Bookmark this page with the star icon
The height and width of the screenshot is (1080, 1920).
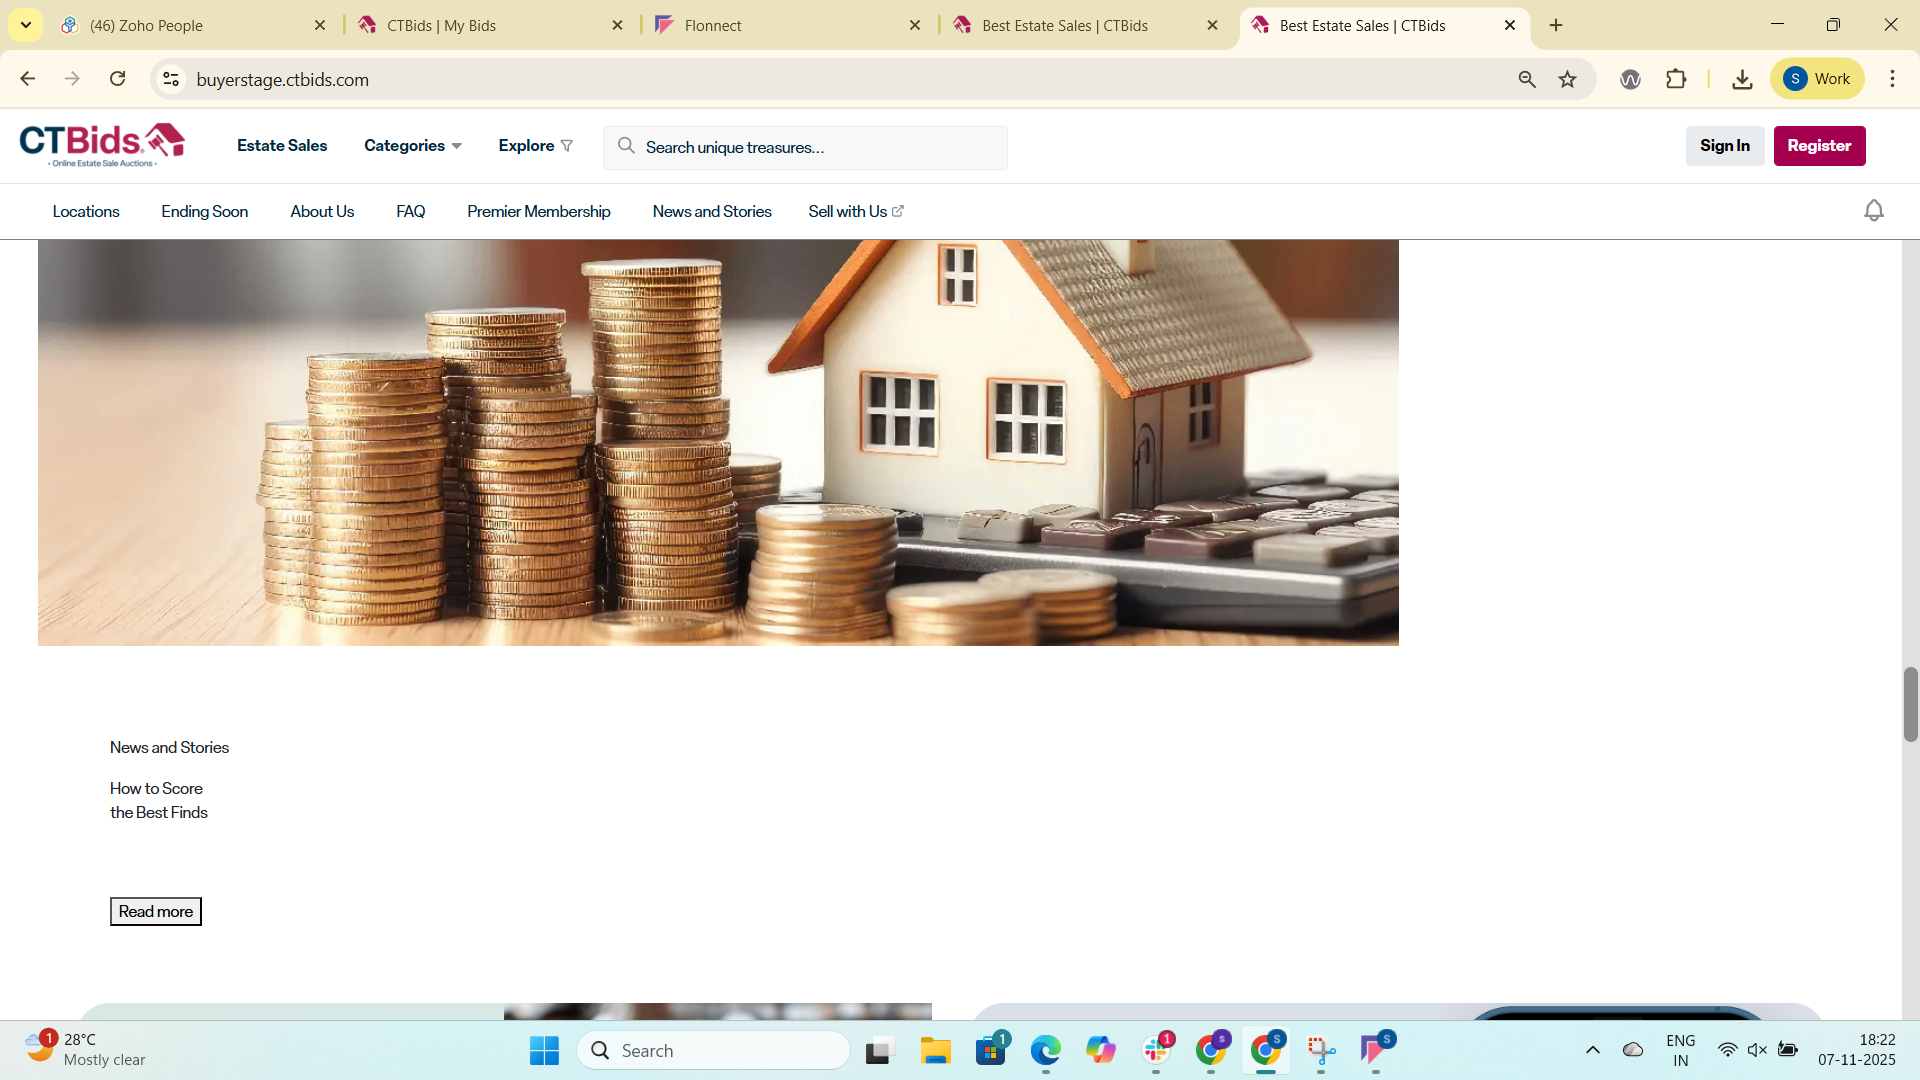pyautogui.click(x=1567, y=79)
